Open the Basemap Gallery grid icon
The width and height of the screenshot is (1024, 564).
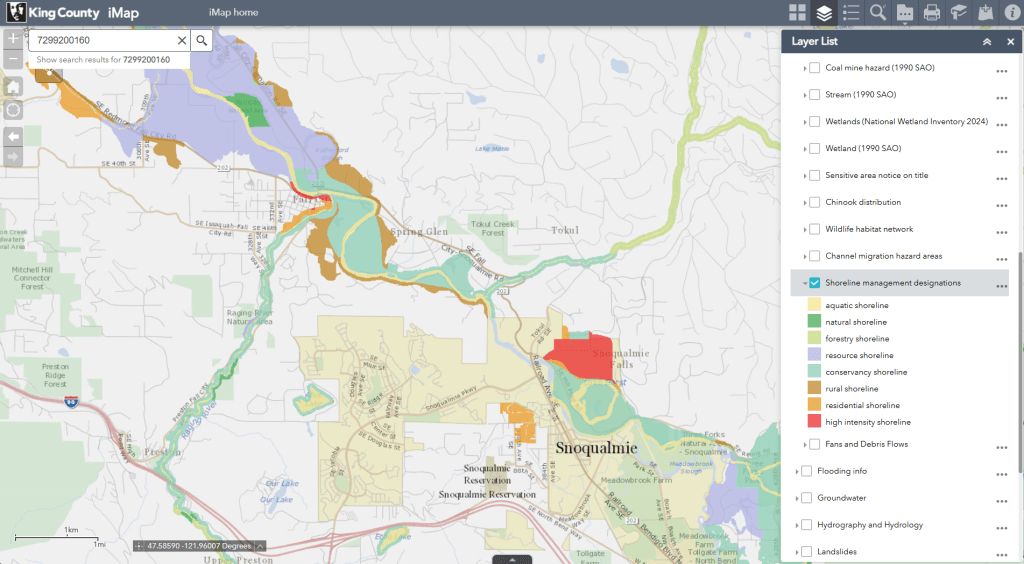coord(797,13)
